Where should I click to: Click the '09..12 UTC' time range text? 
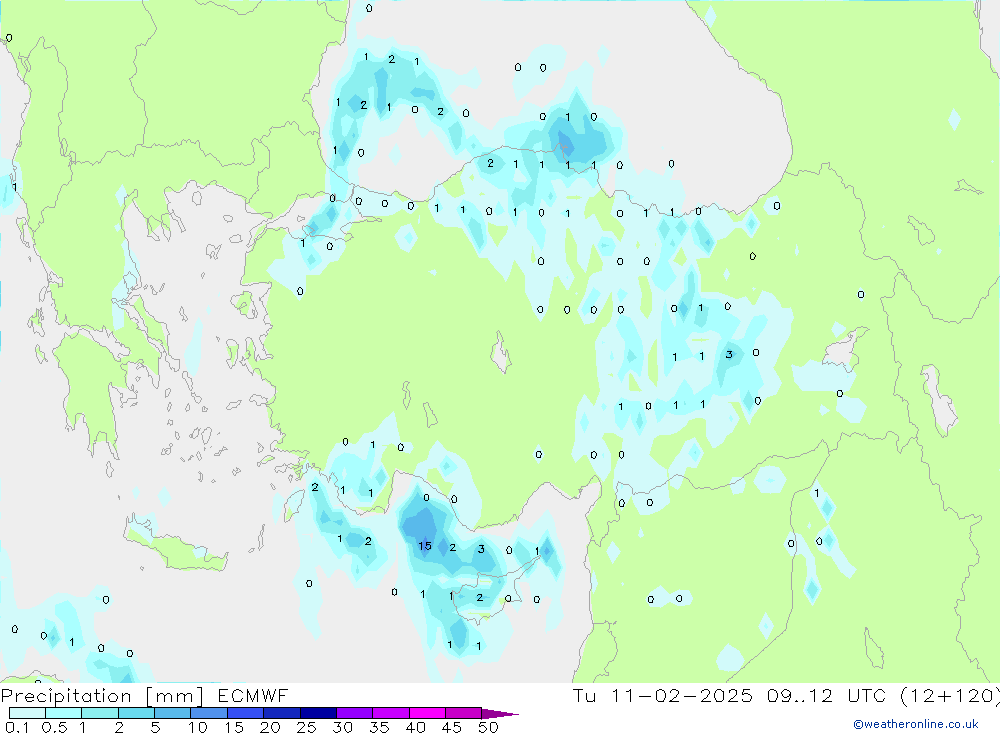(x=827, y=696)
